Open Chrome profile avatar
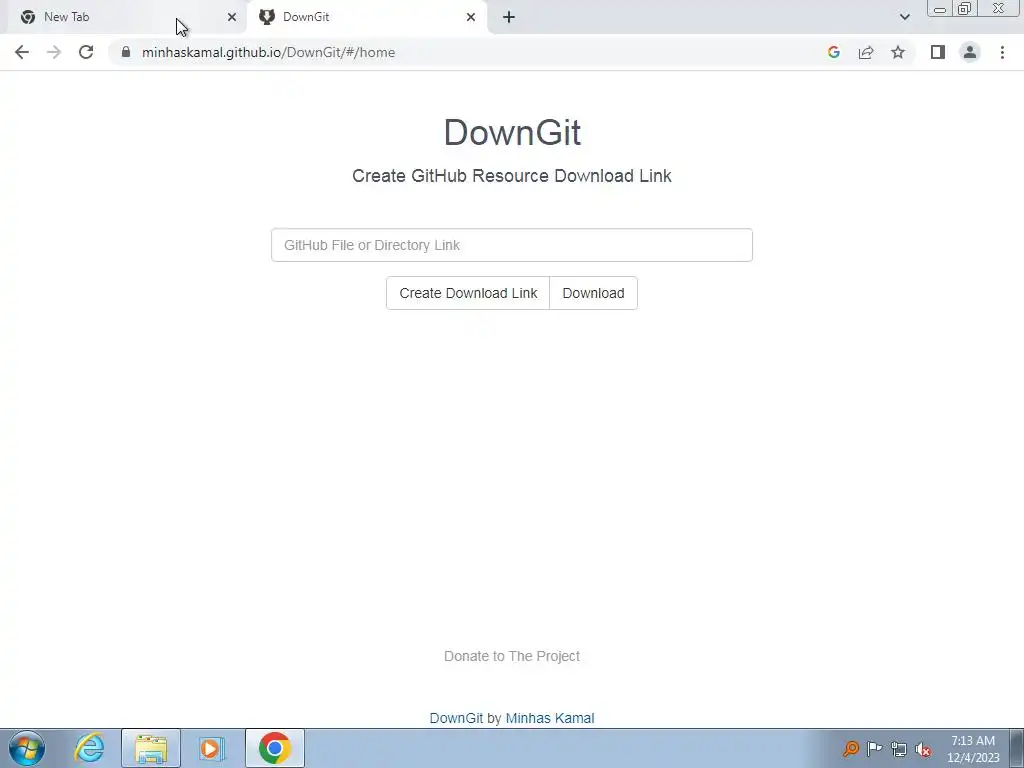 click(970, 52)
